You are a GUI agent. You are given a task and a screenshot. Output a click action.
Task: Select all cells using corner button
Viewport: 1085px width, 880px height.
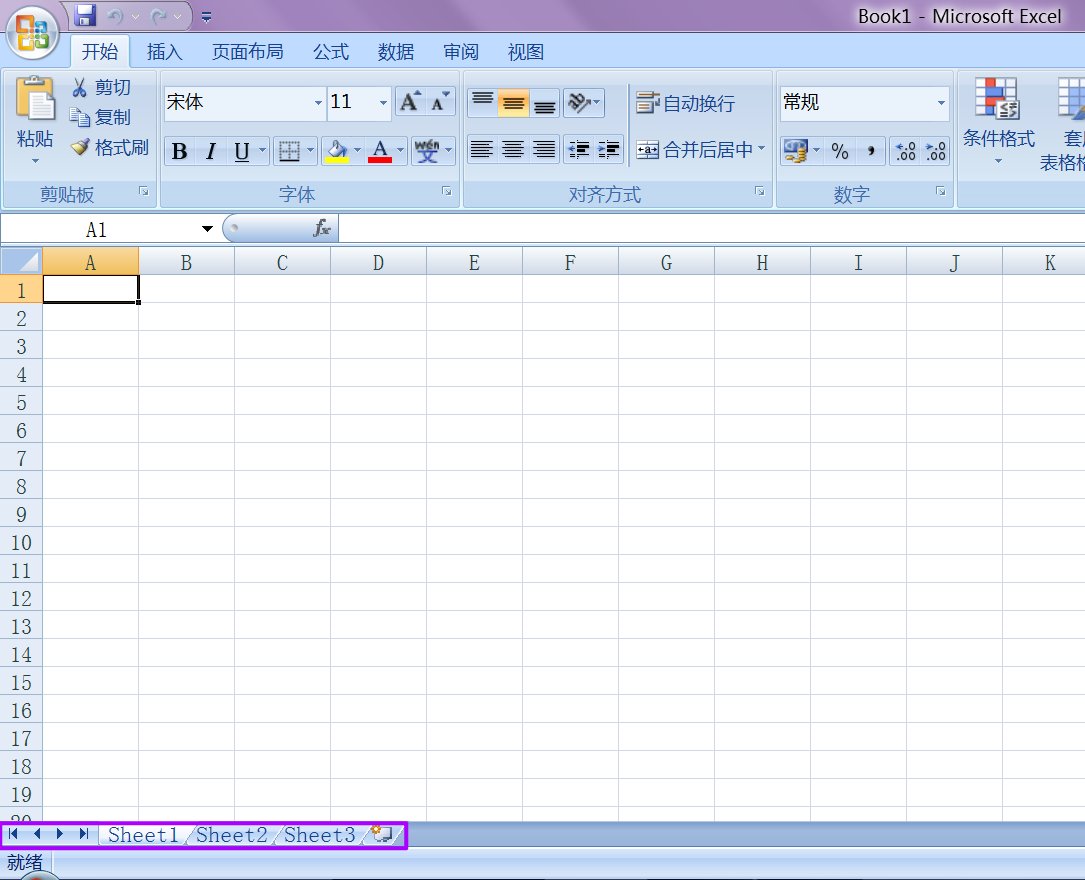21,262
